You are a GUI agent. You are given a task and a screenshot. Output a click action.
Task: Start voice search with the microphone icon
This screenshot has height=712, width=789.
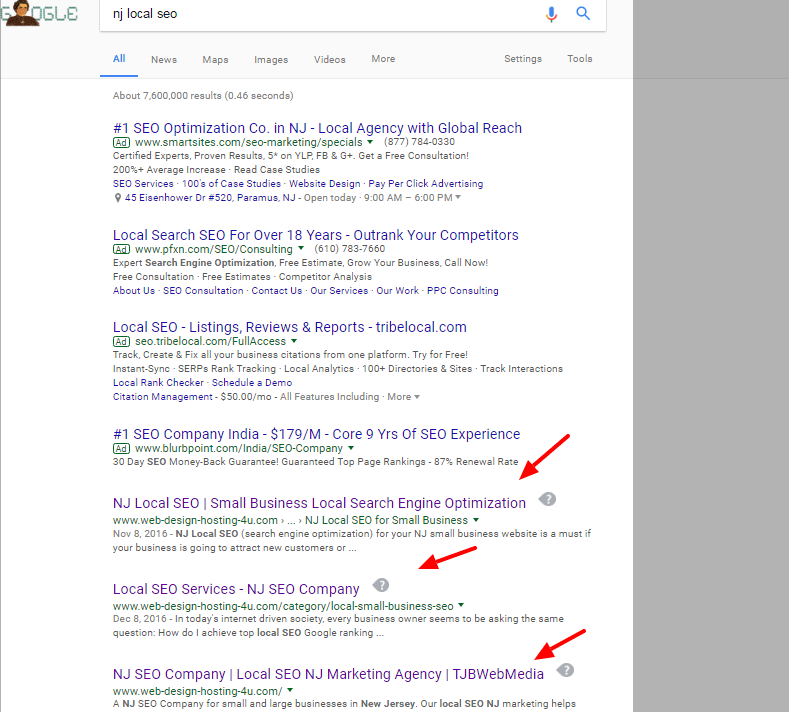point(551,14)
